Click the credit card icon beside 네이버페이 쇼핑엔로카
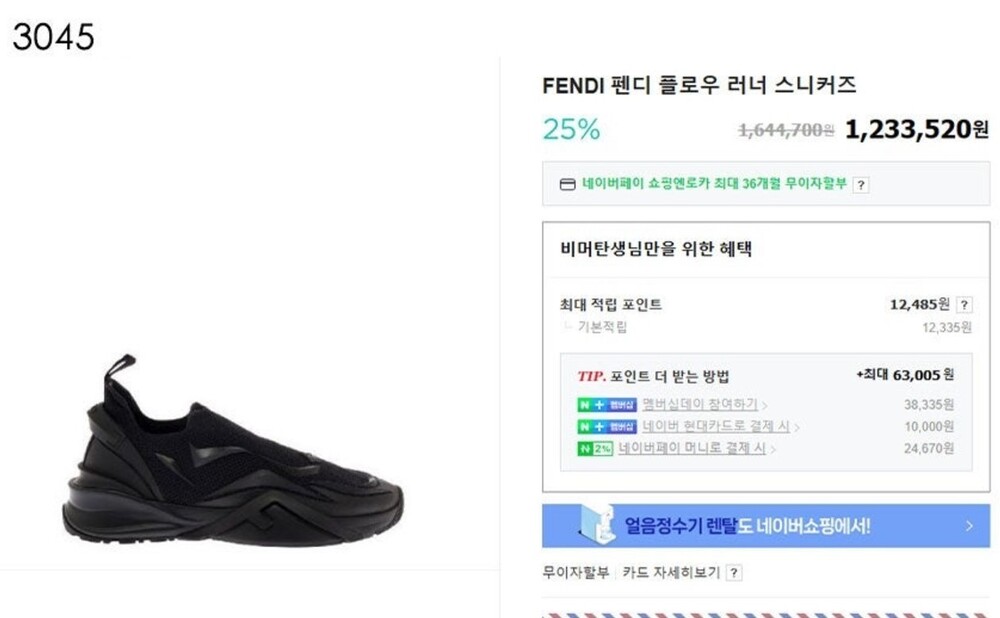This screenshot has width=1000, height=618. click(567, 184)
